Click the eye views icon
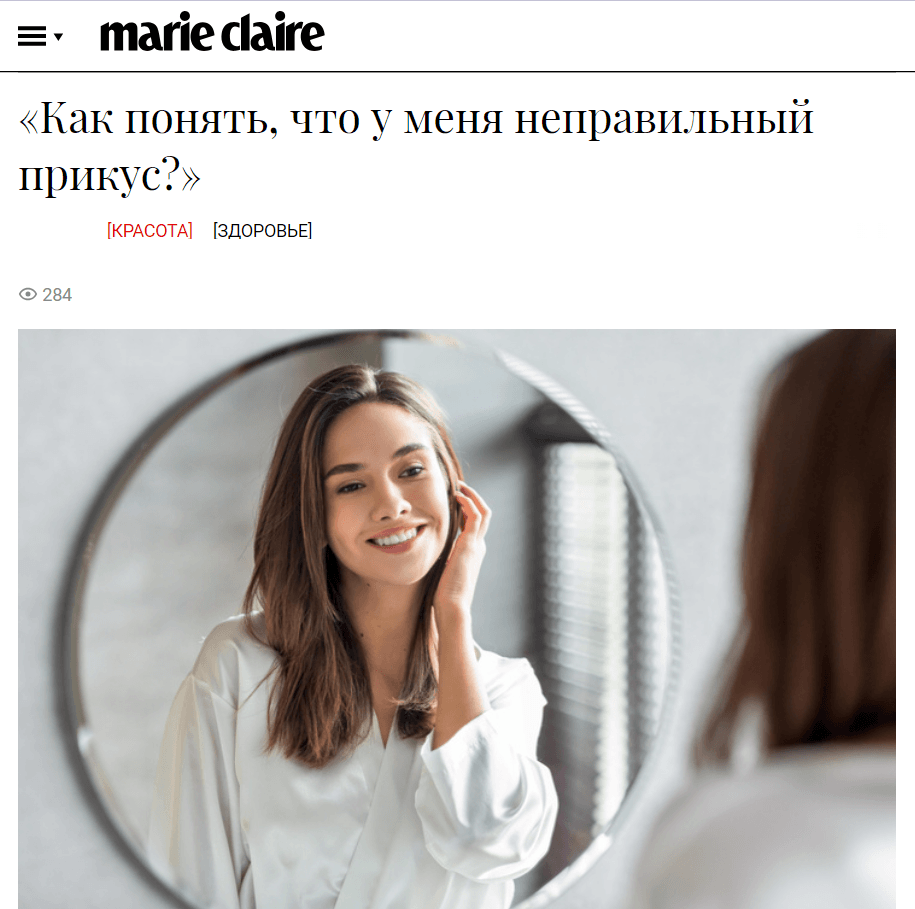915x909 pixels. pyautogui.click(x=27, y=294)
